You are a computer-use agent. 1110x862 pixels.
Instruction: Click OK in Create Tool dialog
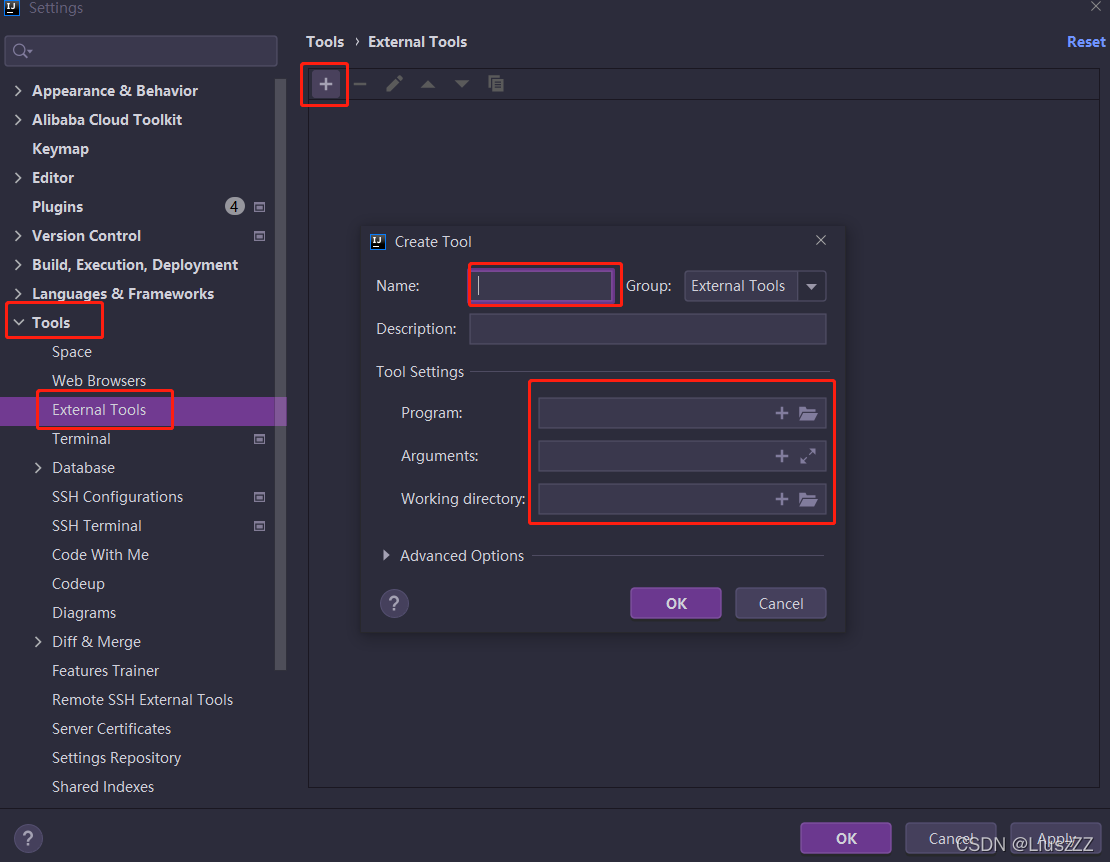tap(675, 604)
